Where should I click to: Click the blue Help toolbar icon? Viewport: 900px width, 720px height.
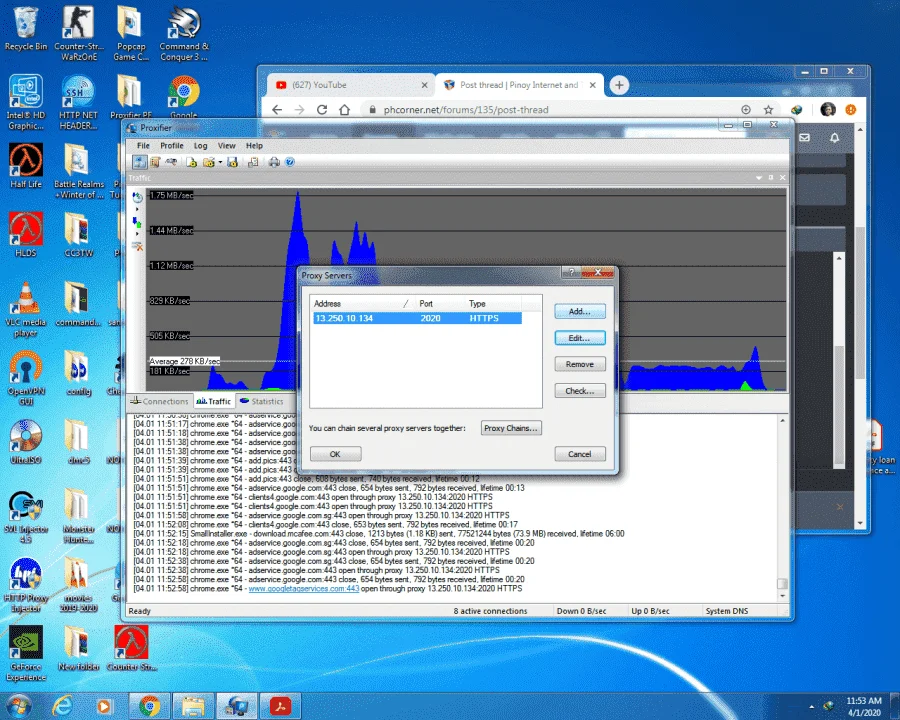[290, 162]
